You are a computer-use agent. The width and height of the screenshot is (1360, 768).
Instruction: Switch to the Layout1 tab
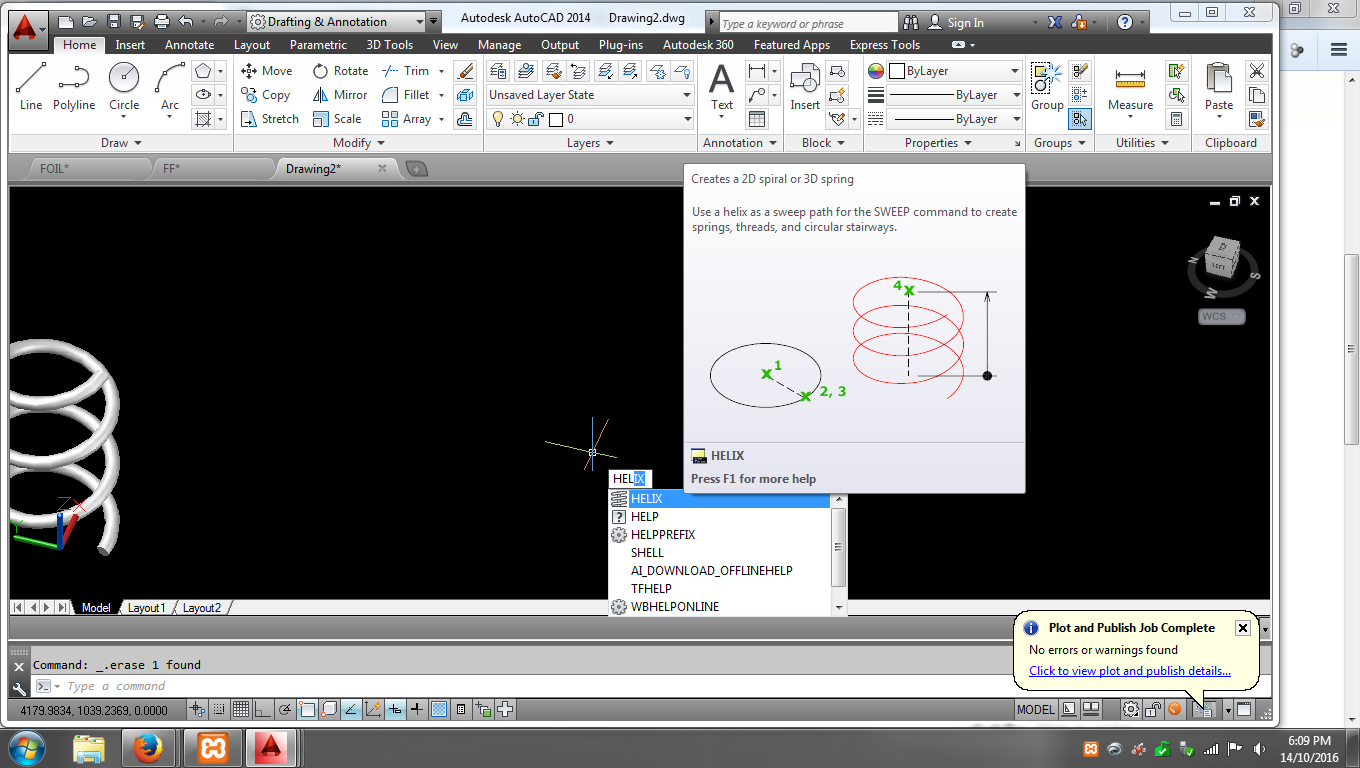point(147,606)
